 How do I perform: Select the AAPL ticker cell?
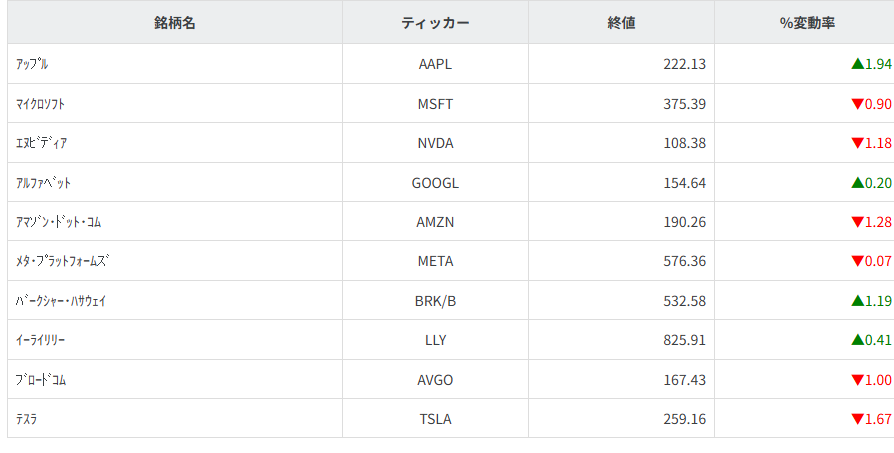(435, 64)
